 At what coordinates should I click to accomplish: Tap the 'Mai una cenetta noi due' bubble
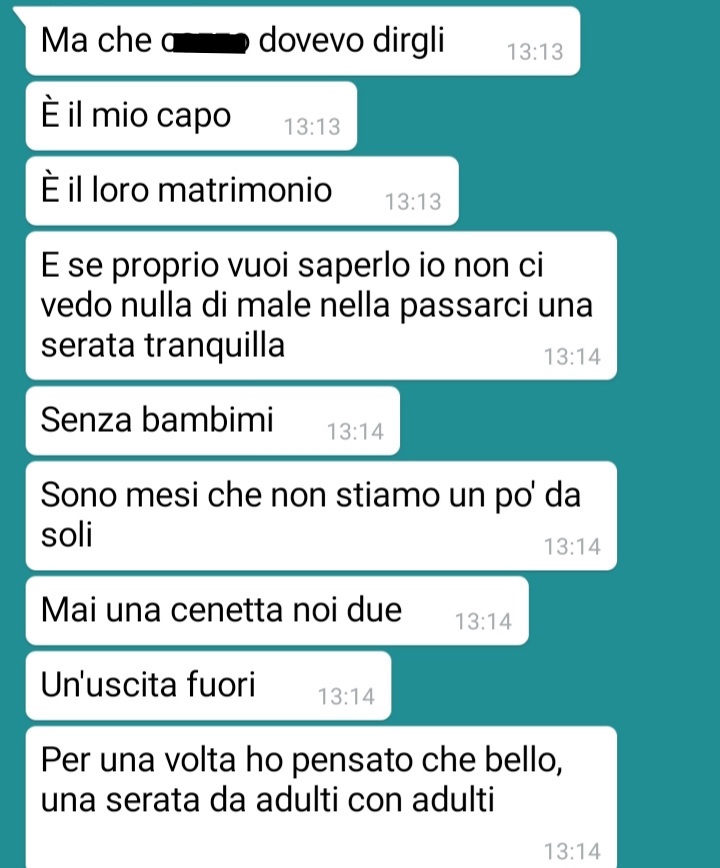tap(277, 611)
